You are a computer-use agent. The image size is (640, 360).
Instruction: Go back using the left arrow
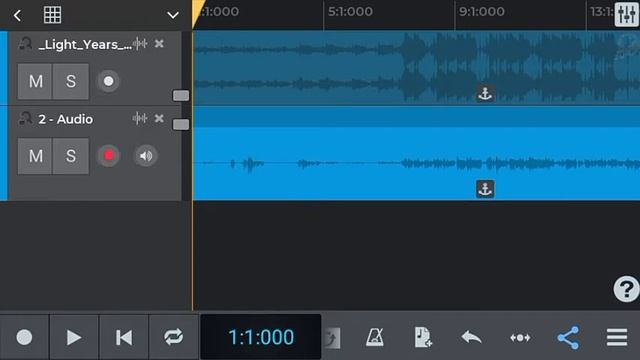pos(17,16)
